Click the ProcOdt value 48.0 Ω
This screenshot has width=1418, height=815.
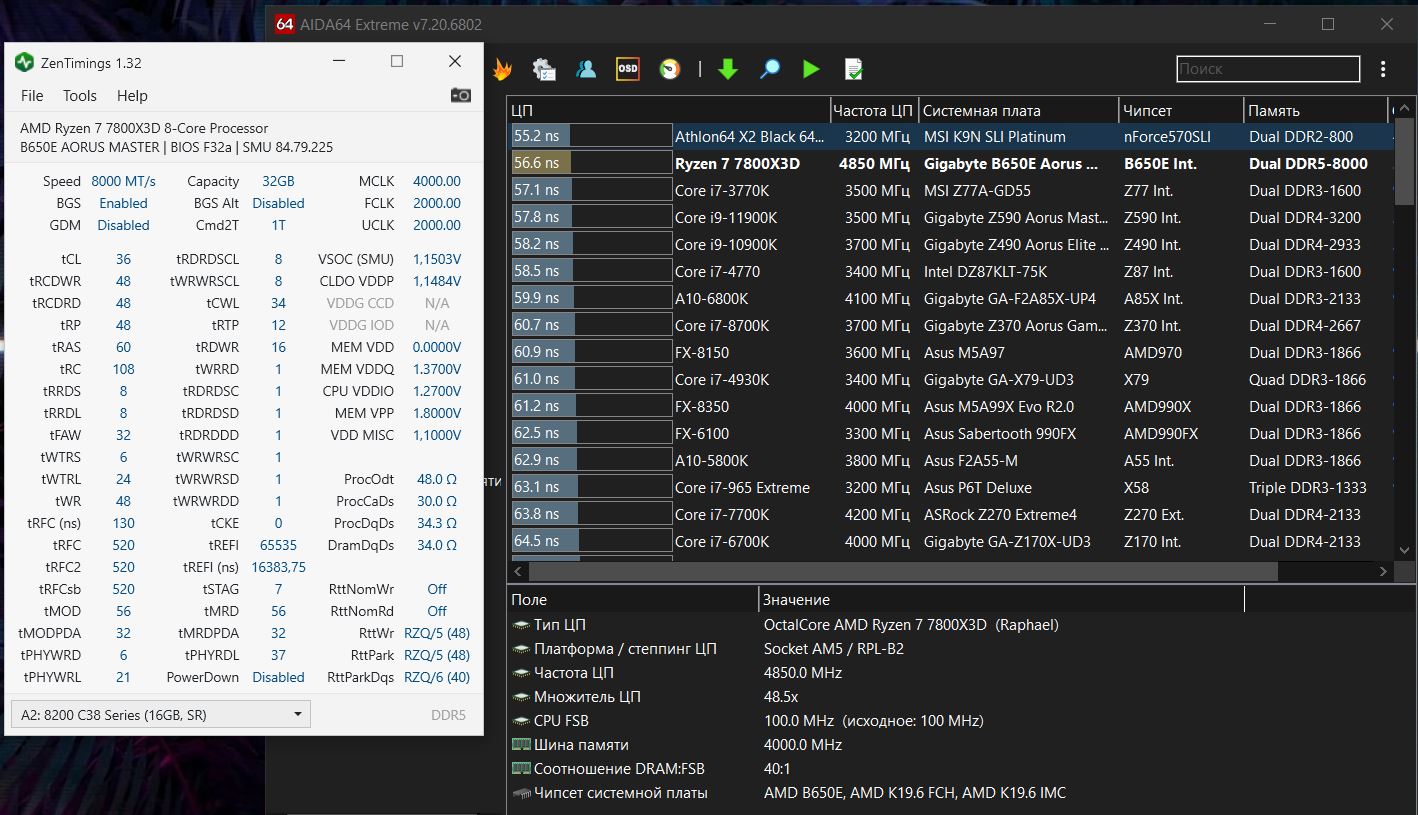pos(437,479)
